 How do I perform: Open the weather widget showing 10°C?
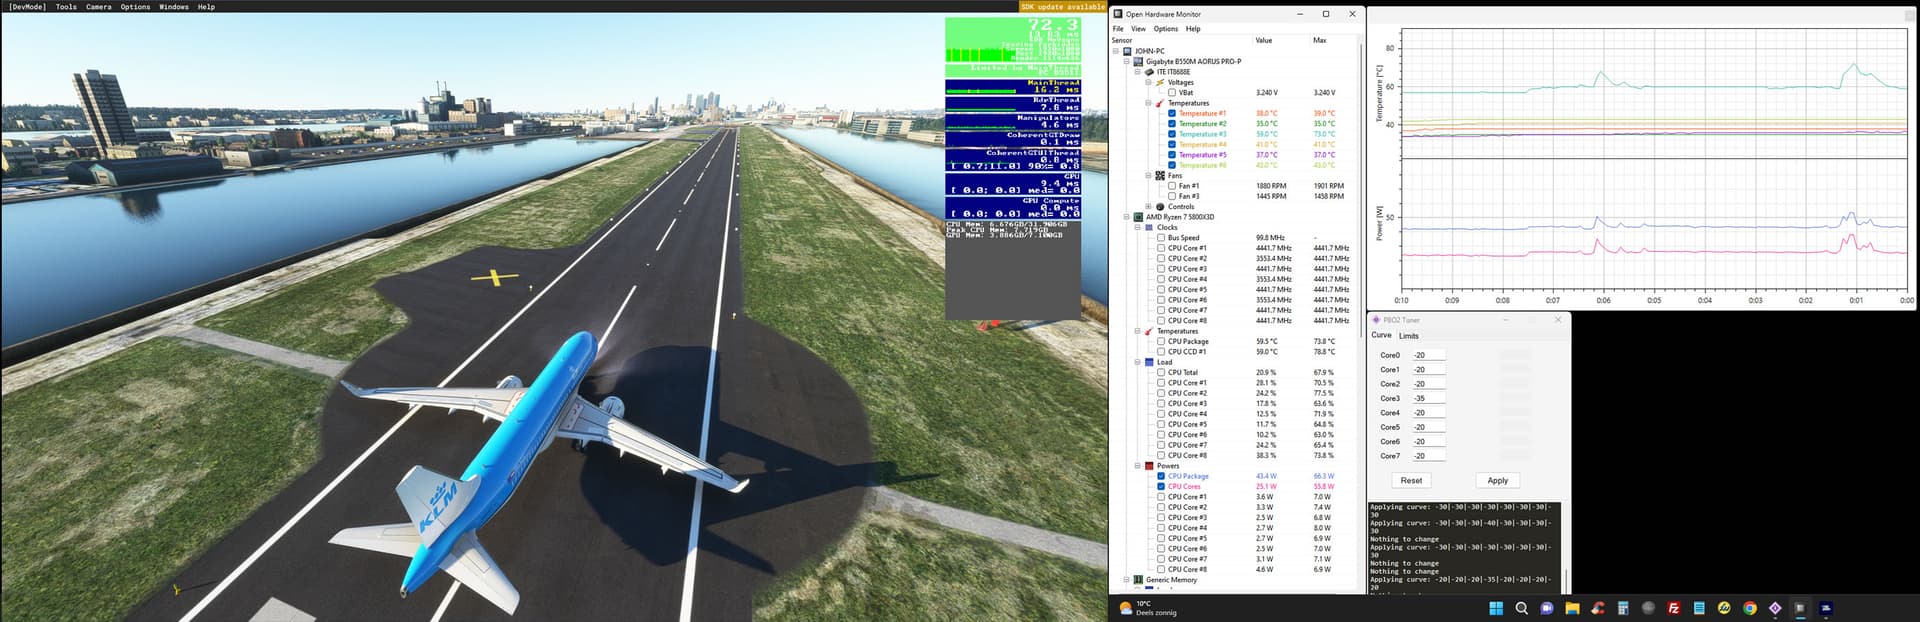(x=1147, y=608)
